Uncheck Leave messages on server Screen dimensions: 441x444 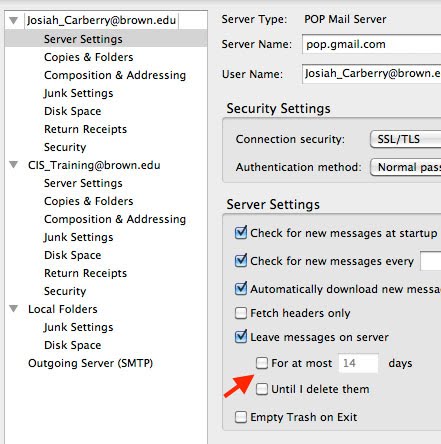[x=241, y=337]
